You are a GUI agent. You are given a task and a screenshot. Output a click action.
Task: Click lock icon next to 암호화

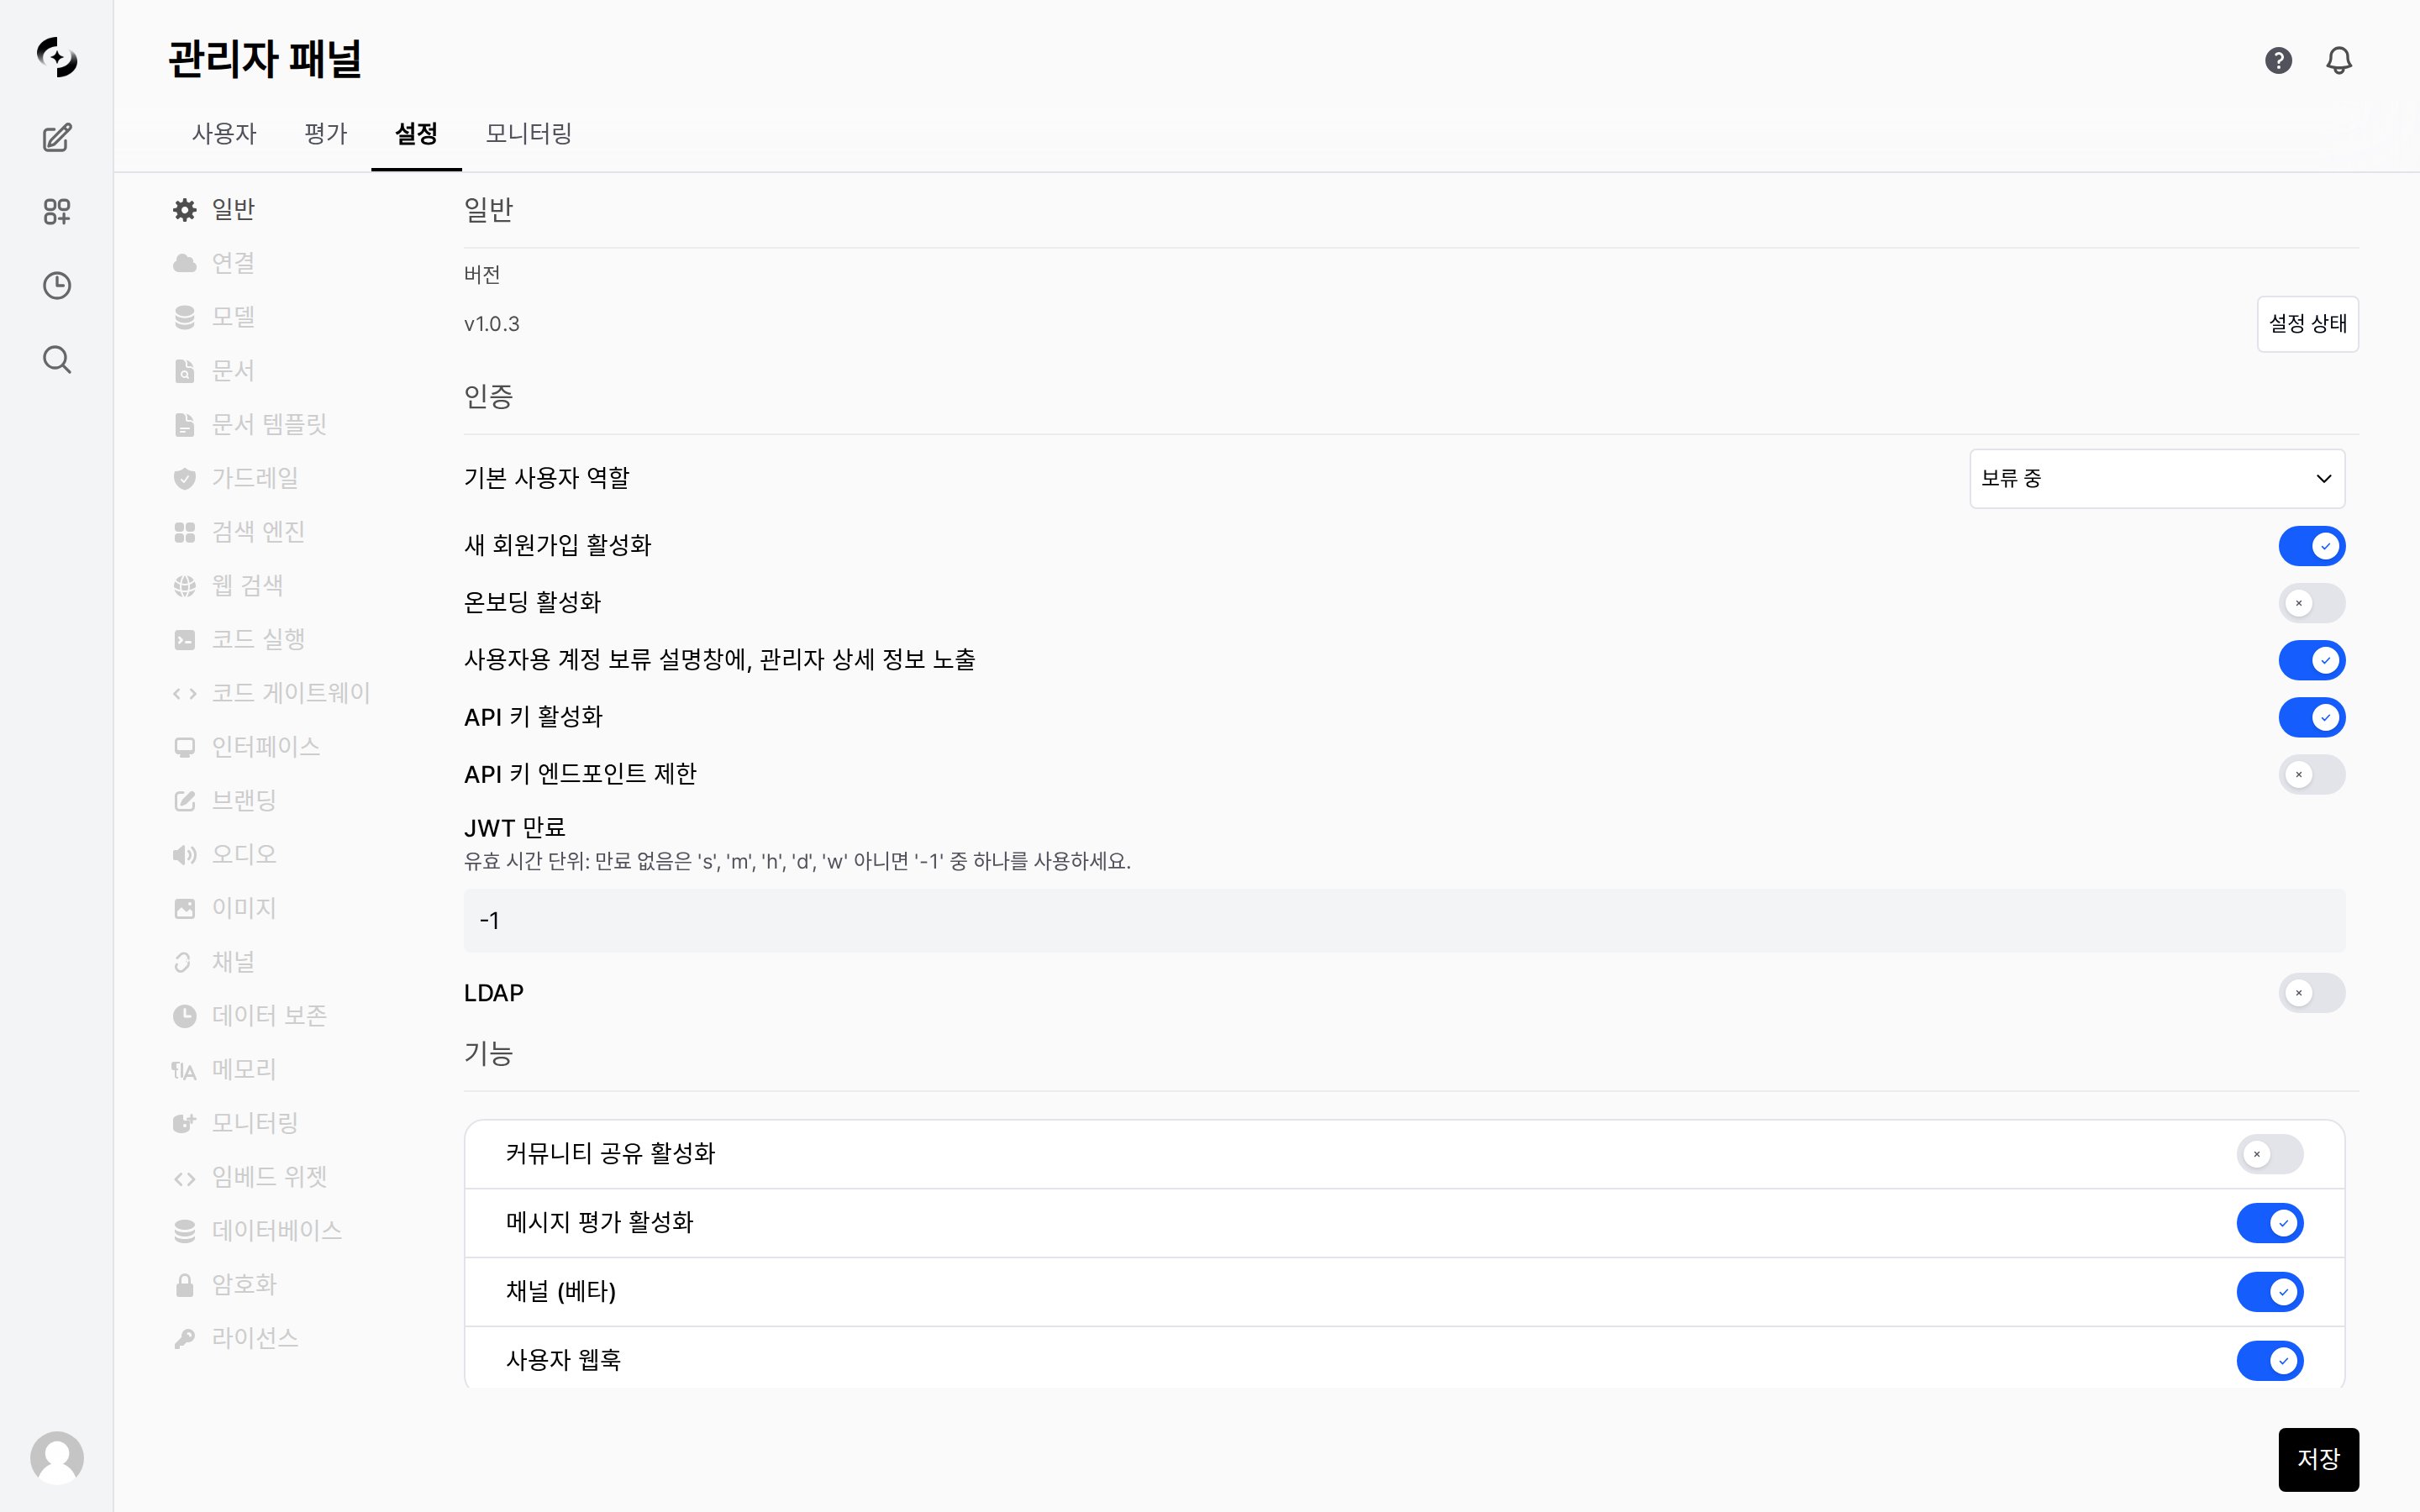(x=185, y=1285)
